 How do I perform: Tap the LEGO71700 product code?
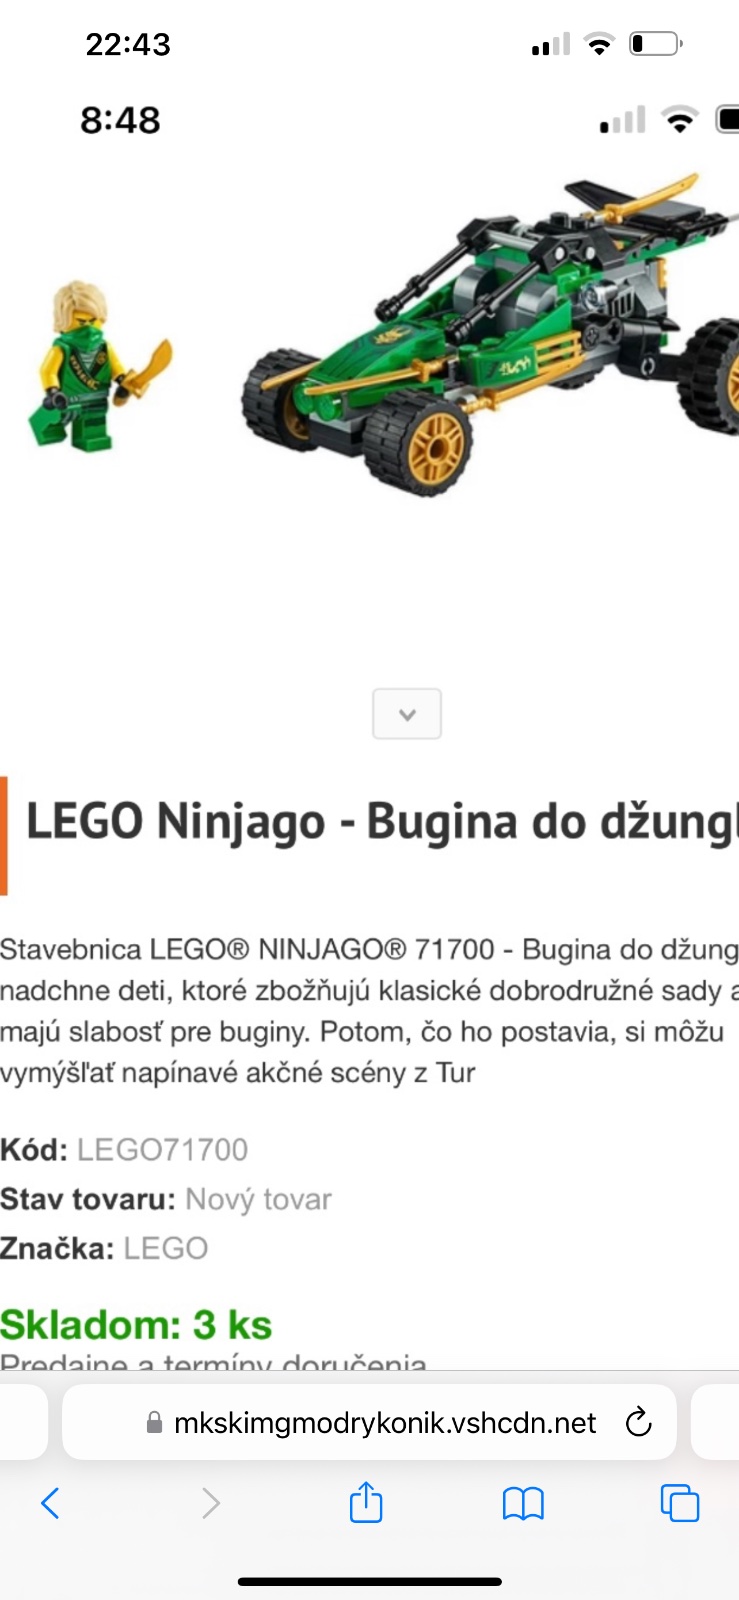click(x=162, y=1150)
